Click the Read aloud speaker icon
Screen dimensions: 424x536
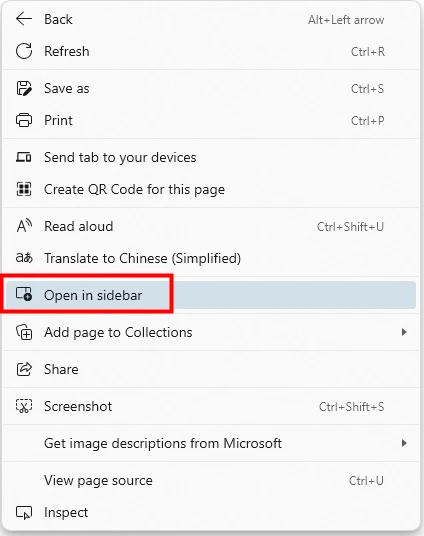24,226
